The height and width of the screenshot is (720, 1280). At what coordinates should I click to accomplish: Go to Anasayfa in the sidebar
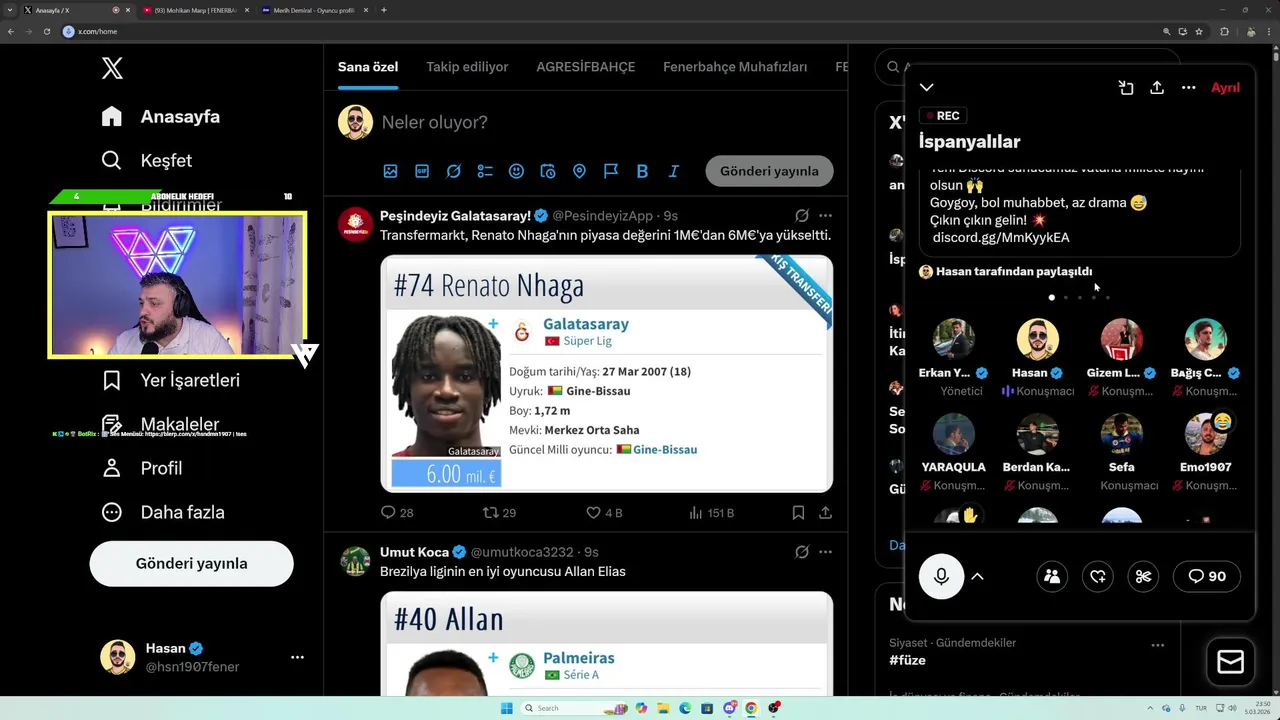(160, 116)
